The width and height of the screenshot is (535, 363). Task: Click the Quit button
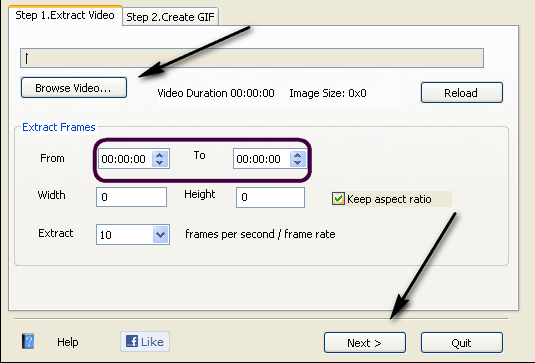point(462,343)
